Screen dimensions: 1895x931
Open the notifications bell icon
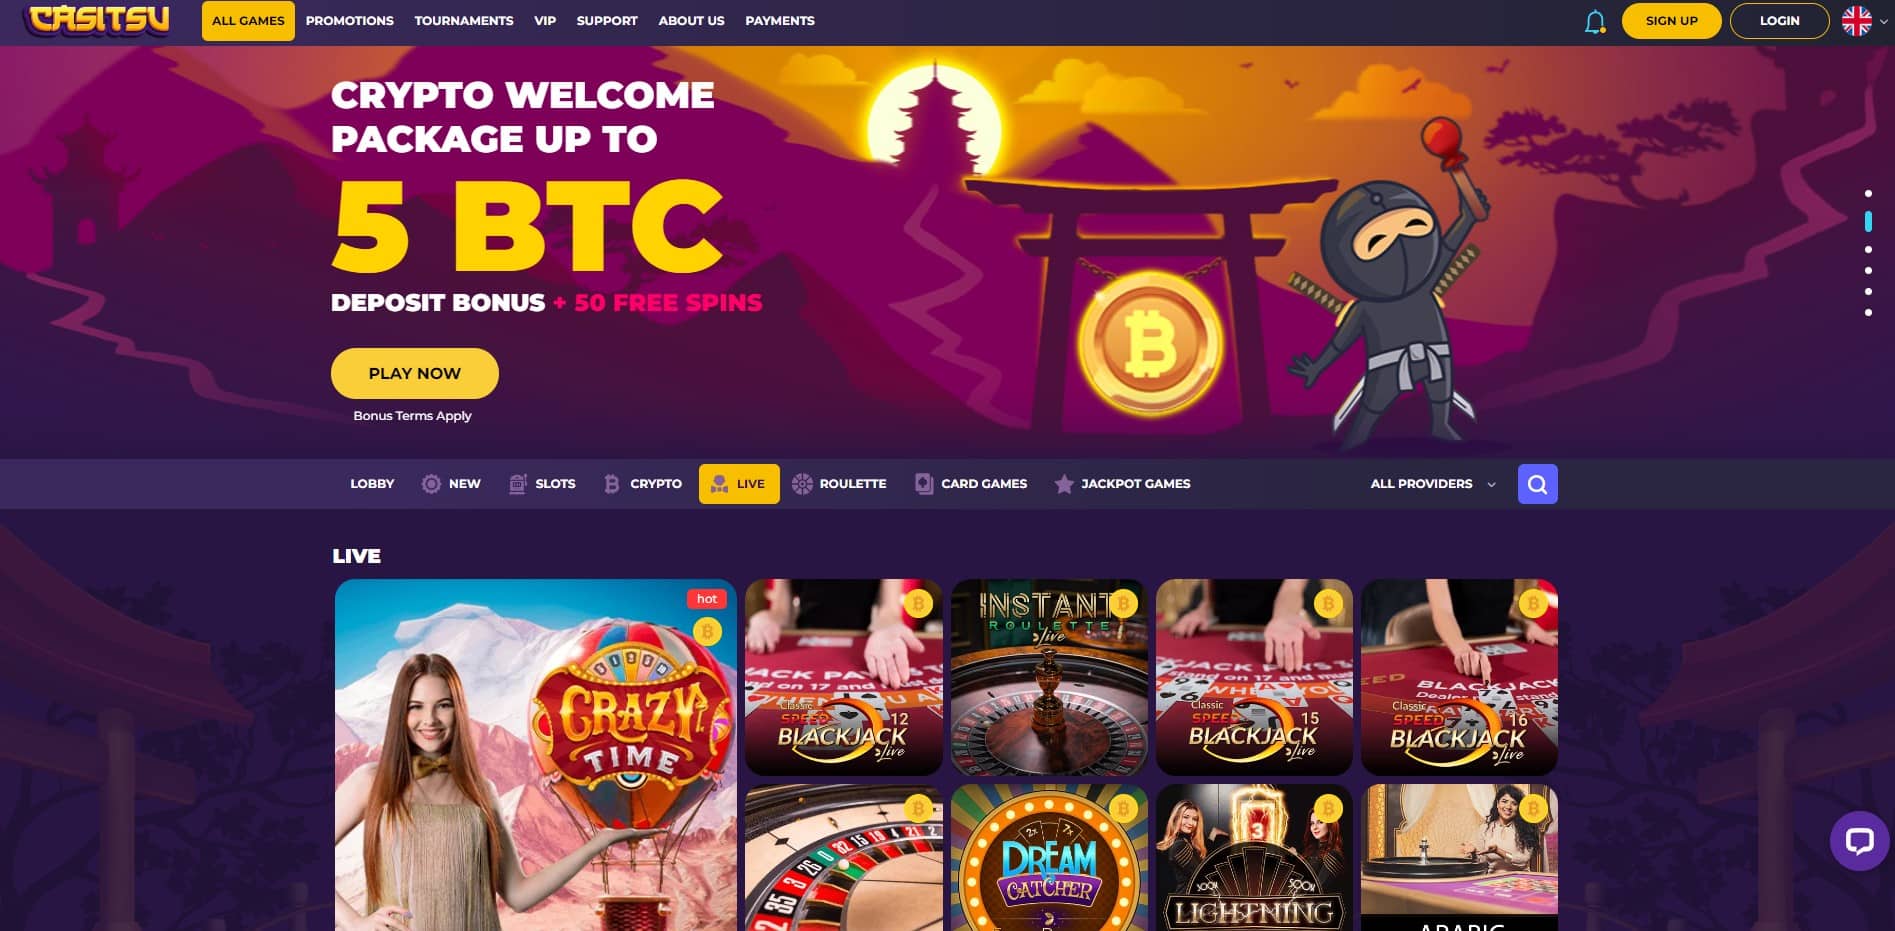coord(1595,21)
